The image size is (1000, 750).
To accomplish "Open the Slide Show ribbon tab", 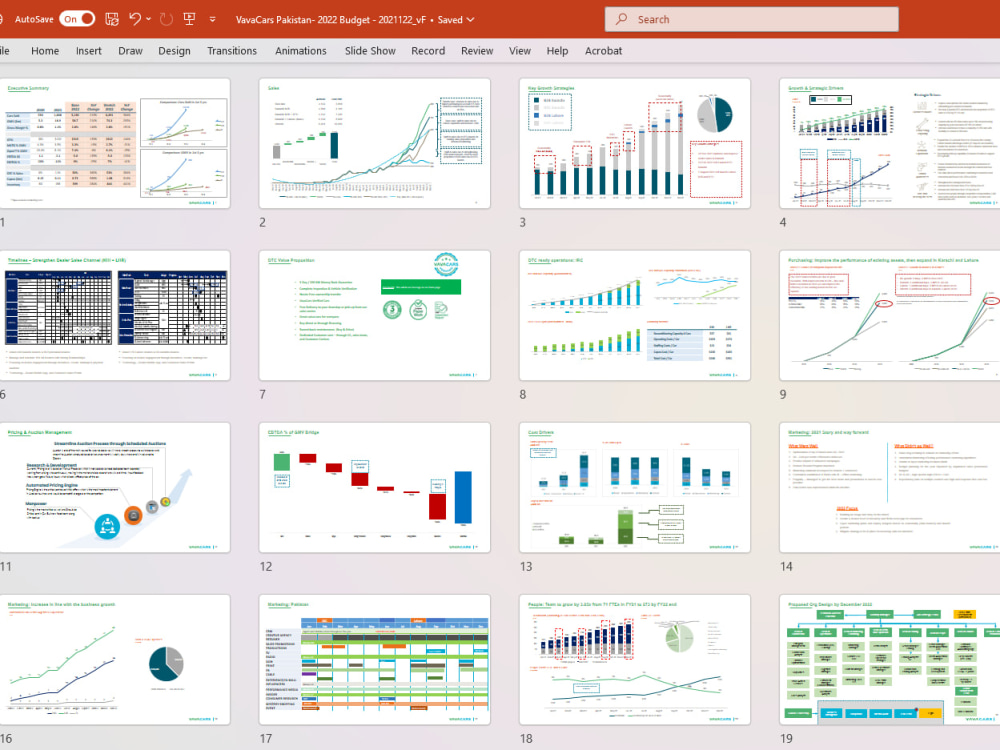I will (370, 51).
